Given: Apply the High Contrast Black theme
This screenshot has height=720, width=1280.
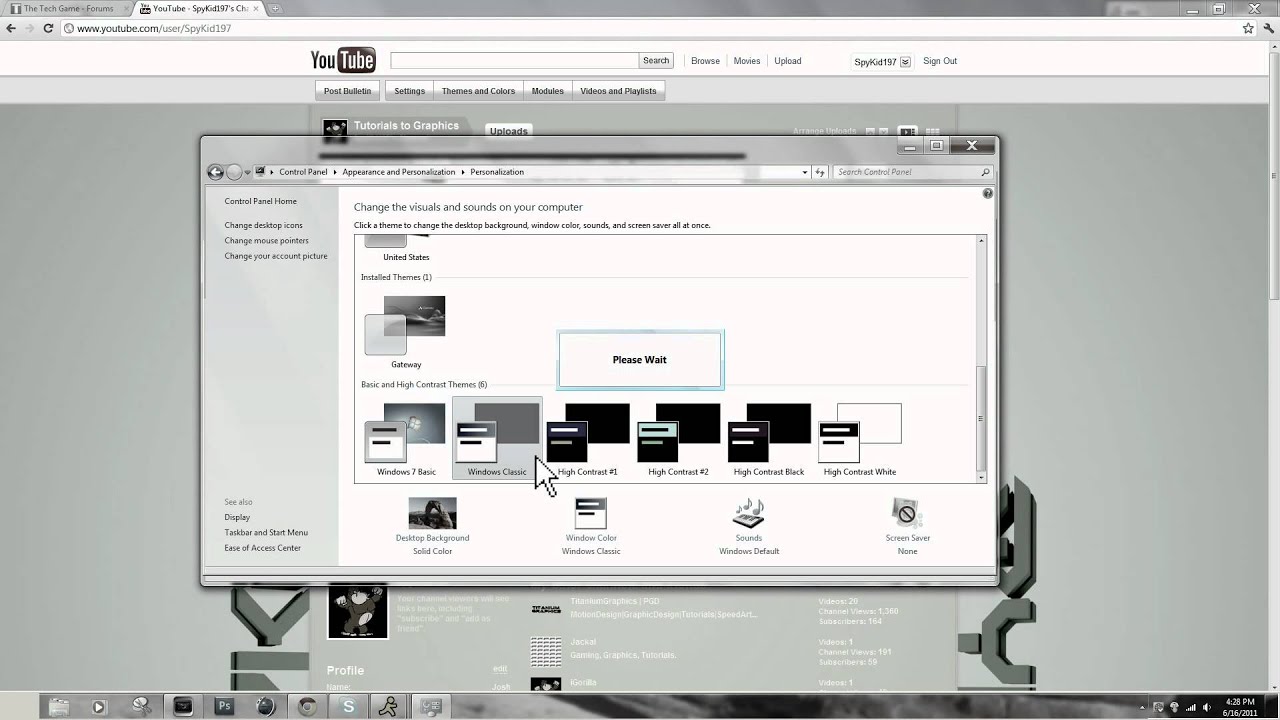Looking at the screenshot, I should pos(769,438).
